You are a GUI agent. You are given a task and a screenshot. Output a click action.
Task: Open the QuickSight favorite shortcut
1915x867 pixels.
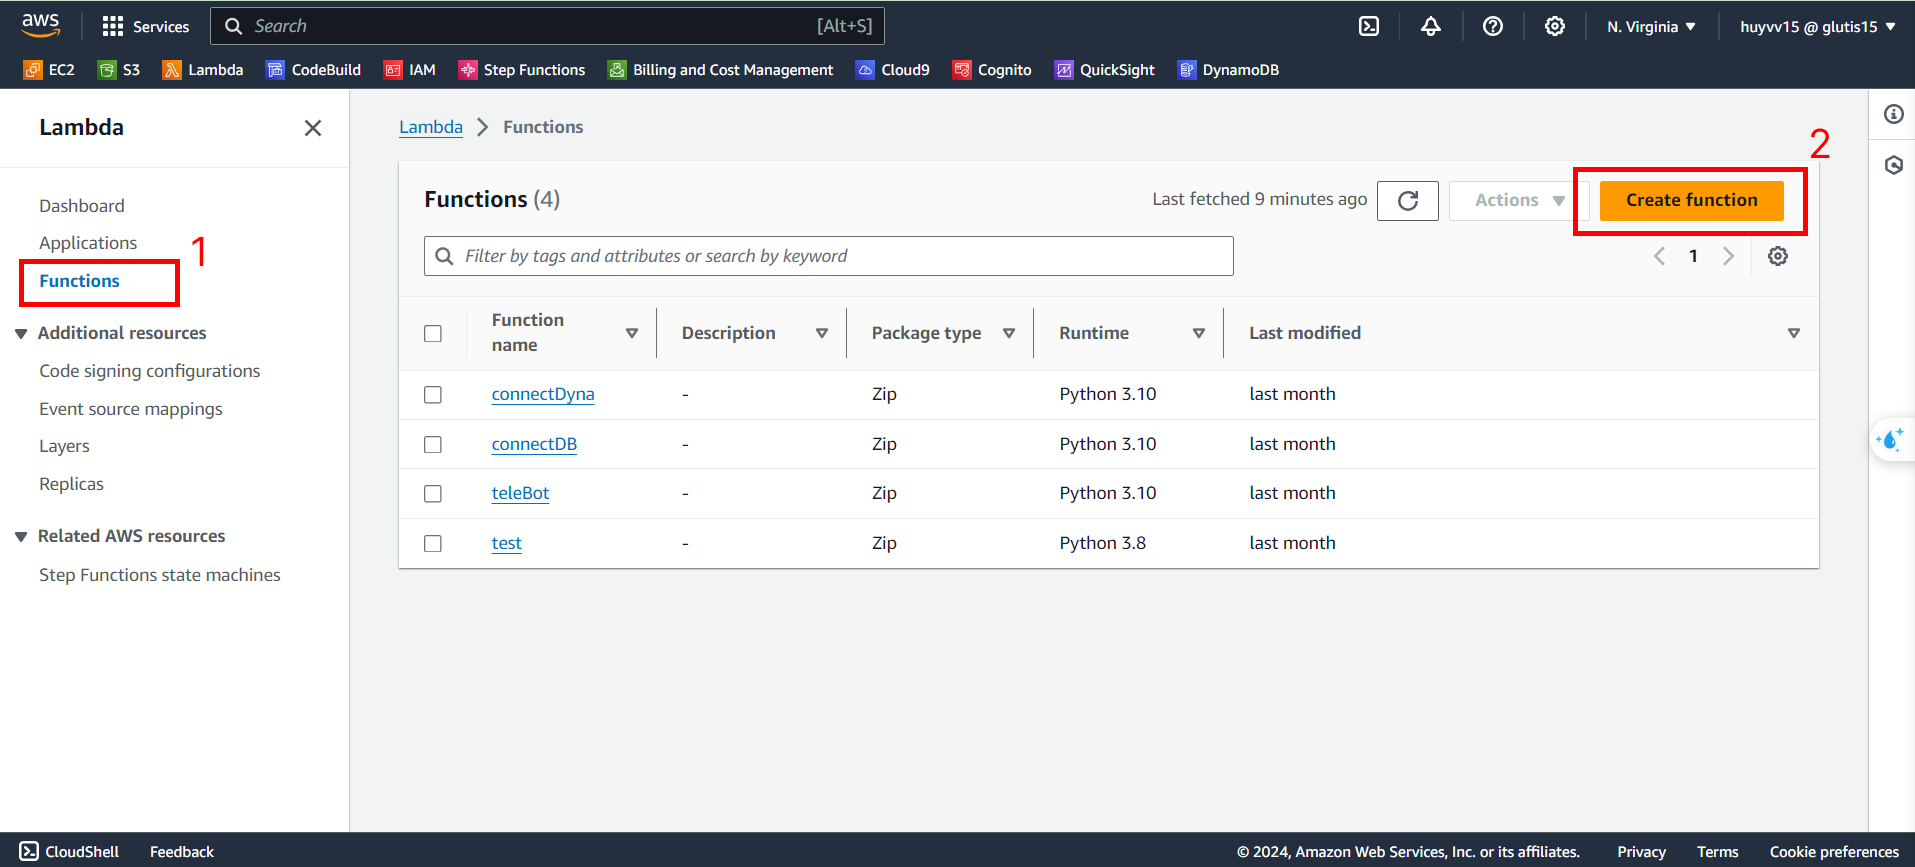click(1105, 70)
